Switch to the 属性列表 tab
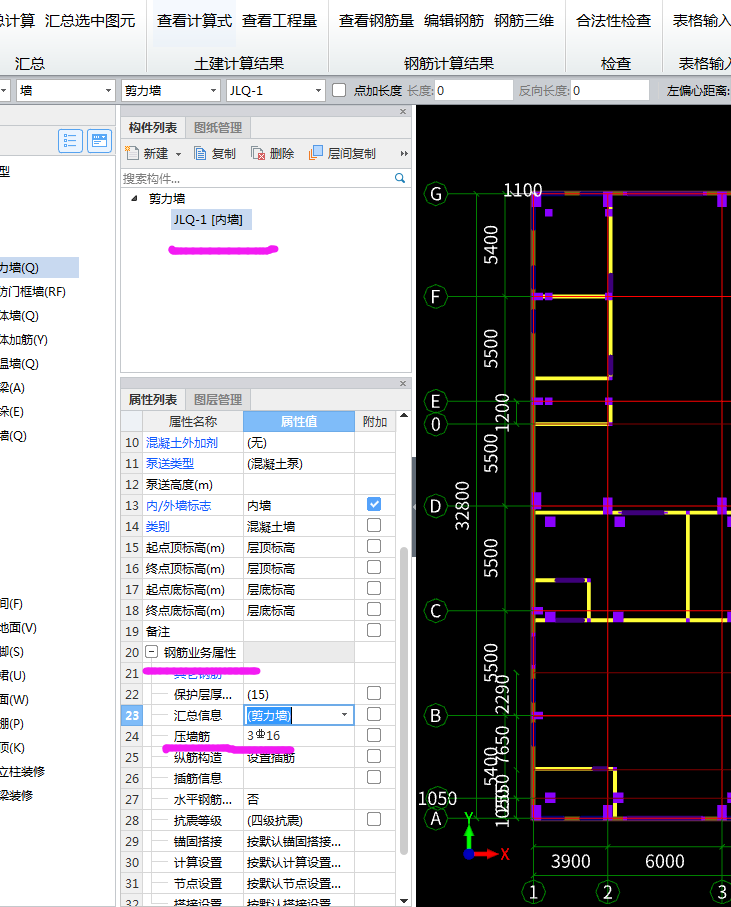The width and height of the screenshot is (731, 907). coord(153,399)
